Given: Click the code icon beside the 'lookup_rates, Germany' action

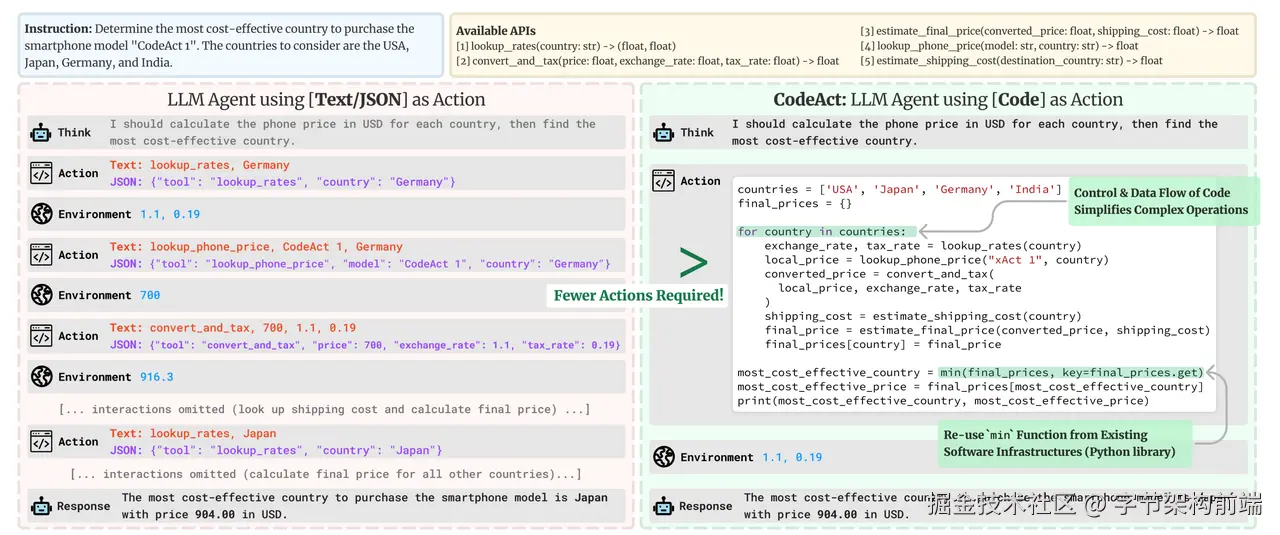Looking at the screenshot, I should tap(41, 173).
